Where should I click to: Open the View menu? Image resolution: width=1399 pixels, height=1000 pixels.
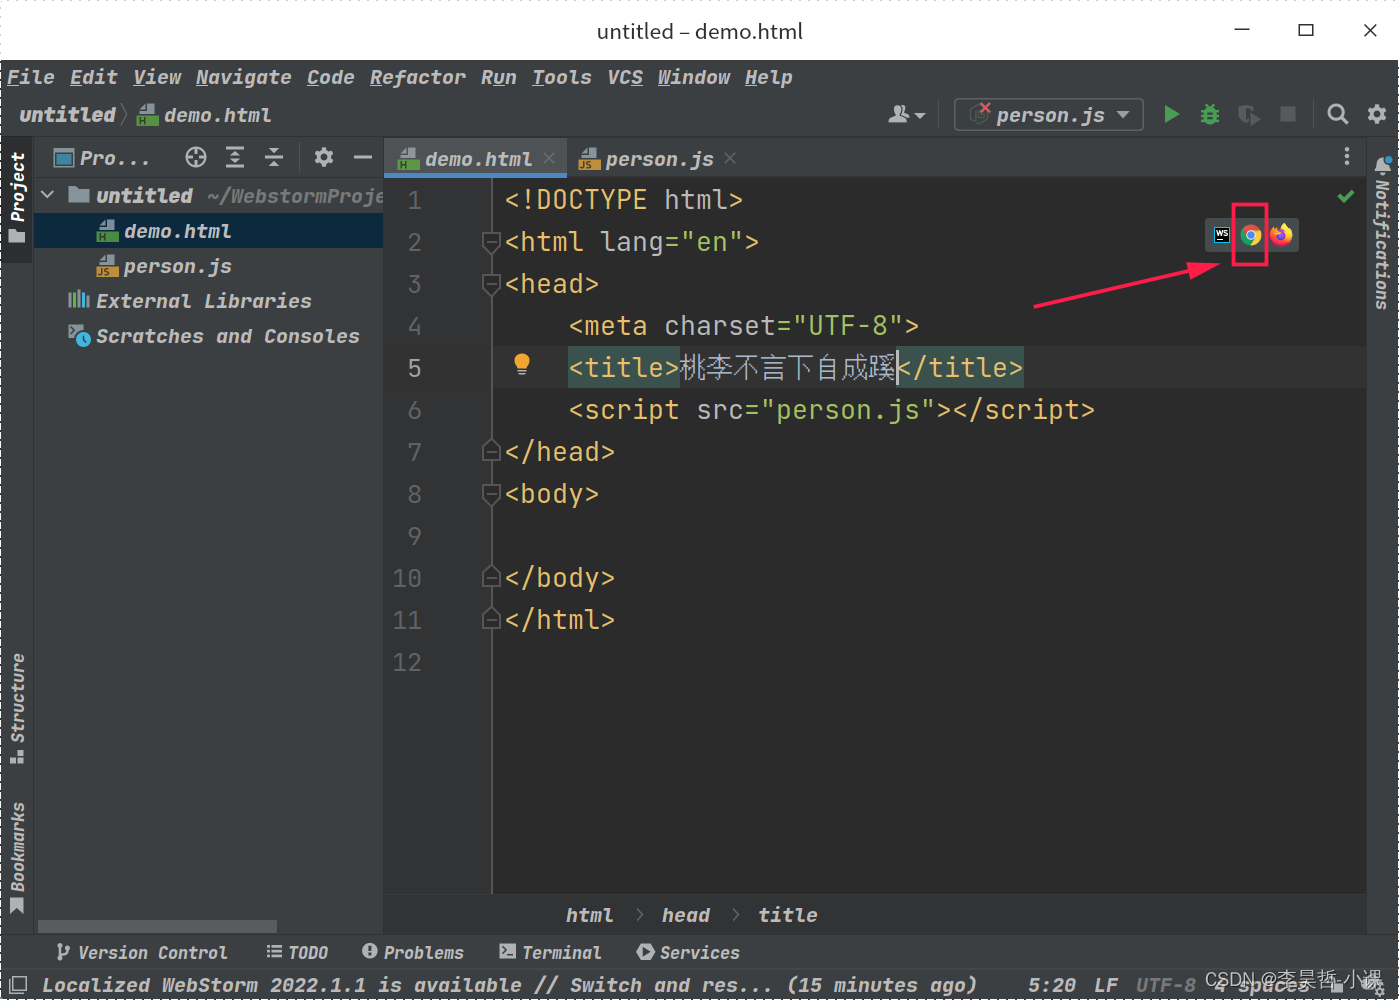pos(158,77)
